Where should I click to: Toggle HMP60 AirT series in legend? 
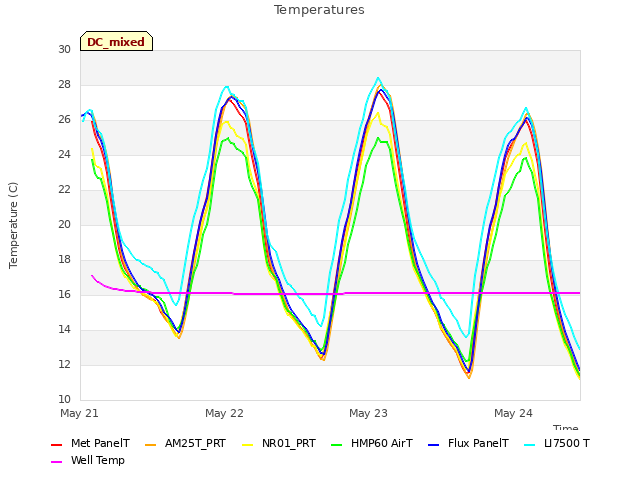pyautogui.click(x=382, y=443)
